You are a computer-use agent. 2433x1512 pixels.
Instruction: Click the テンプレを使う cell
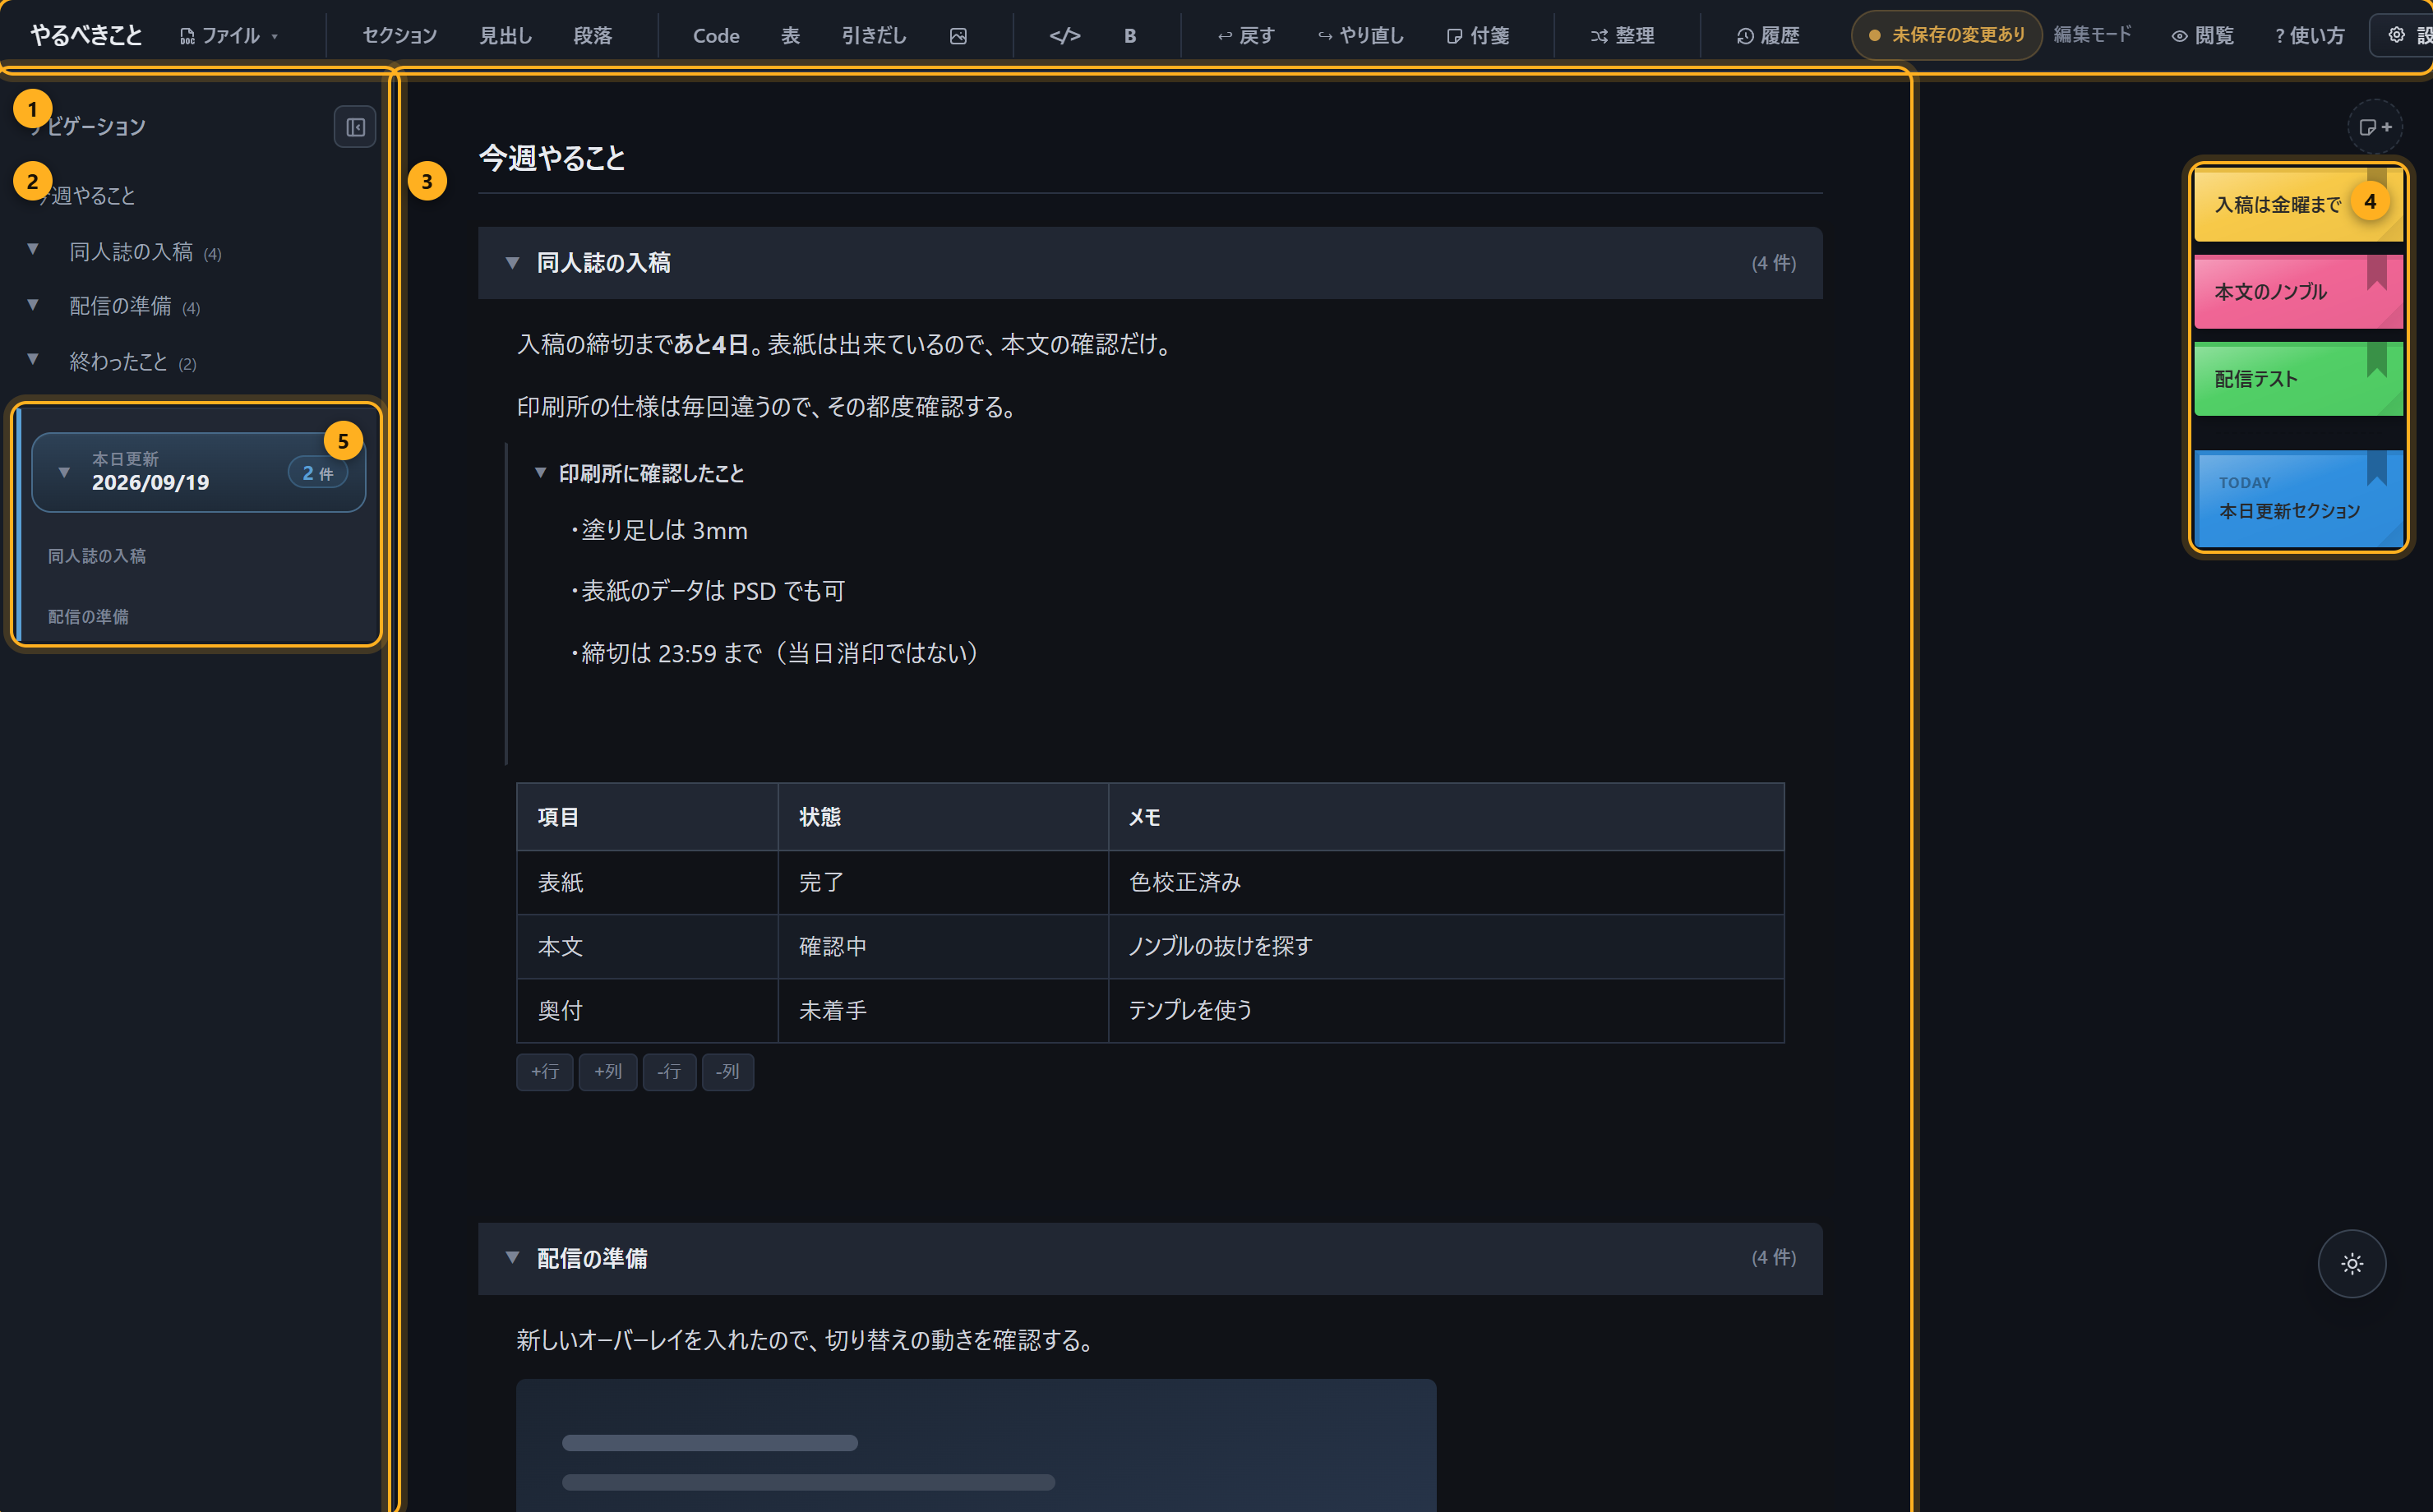[x=1446, y=1010]
